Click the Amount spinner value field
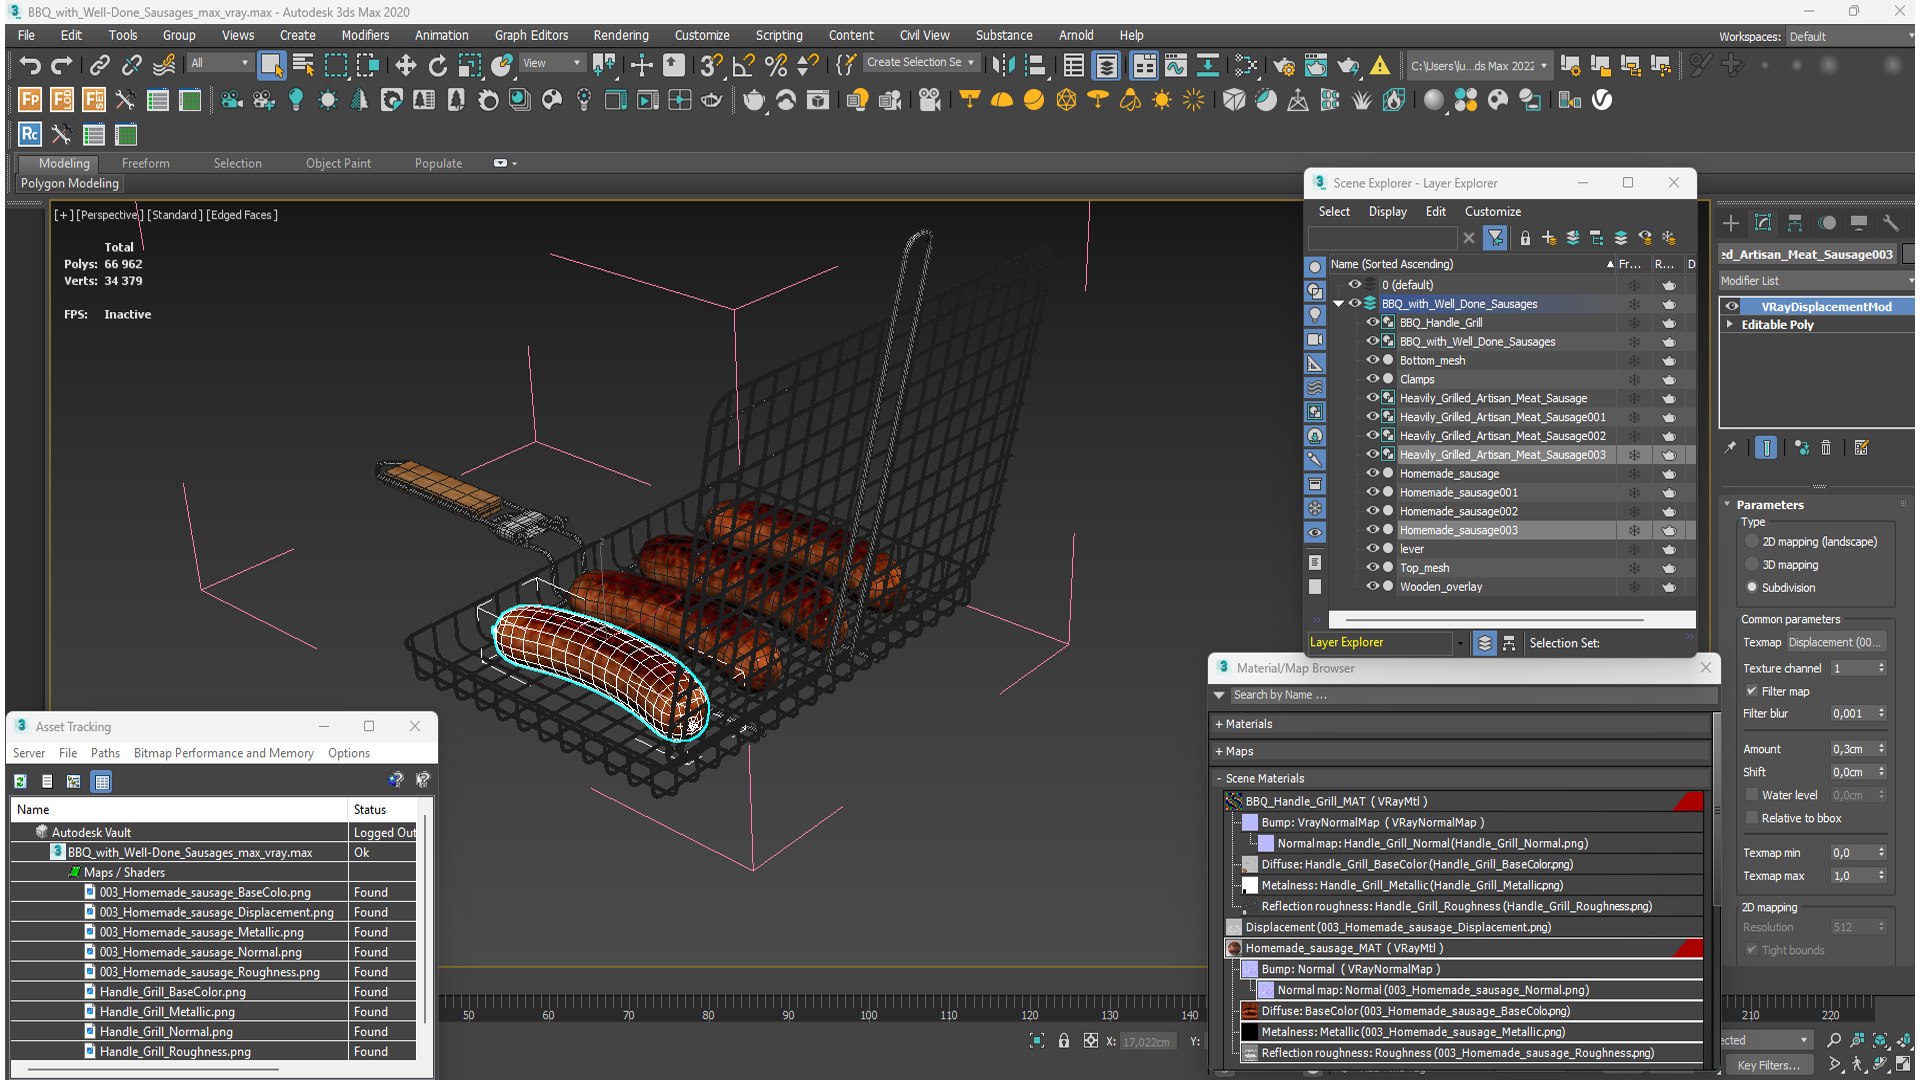 click(x=1850, y=750)
